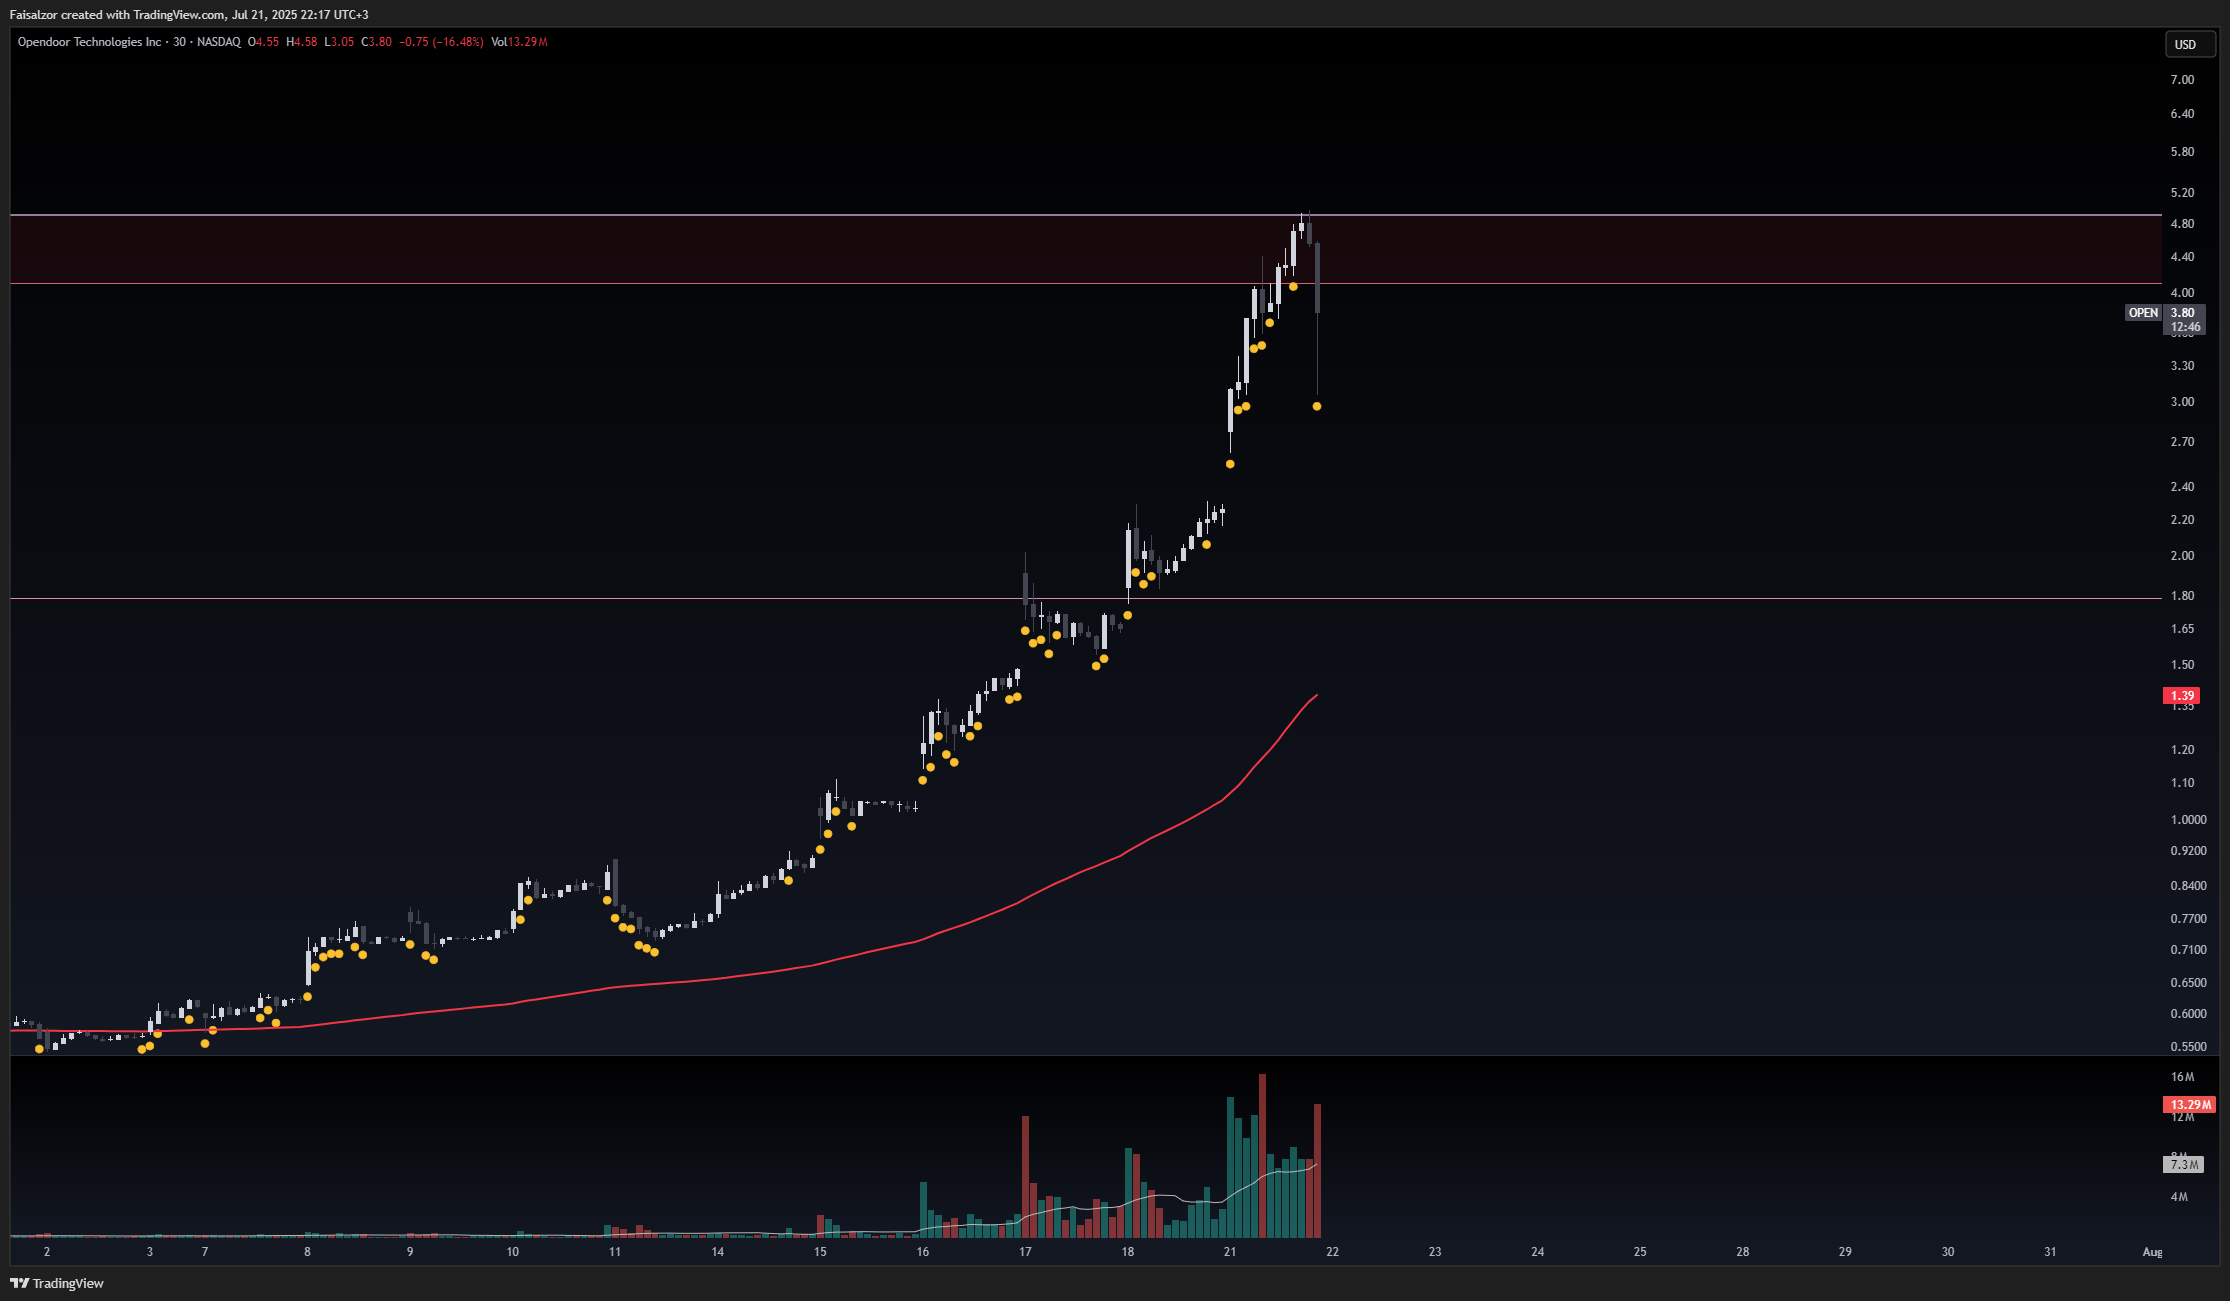Click the H4.58 high value in legend
Viewport: 2230px width, 1301px height.
(x=302, y=42)
